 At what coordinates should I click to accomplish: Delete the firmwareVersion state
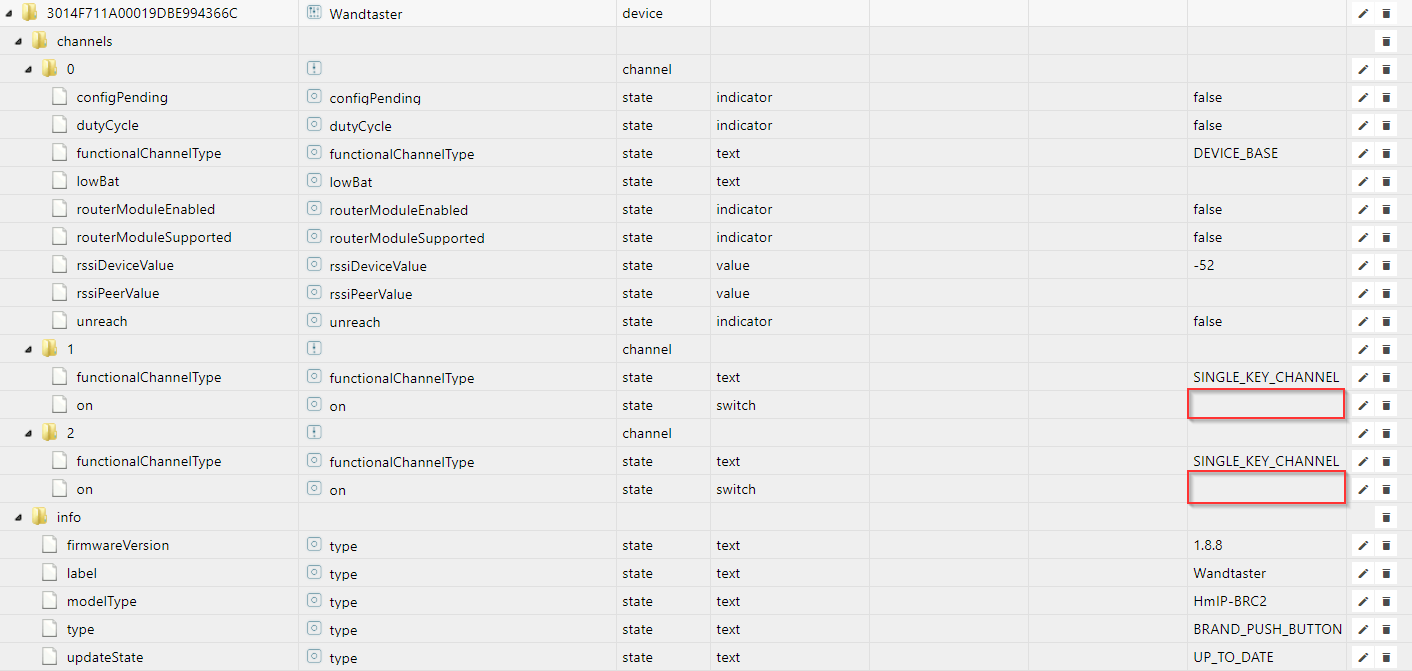[1386, 546]
